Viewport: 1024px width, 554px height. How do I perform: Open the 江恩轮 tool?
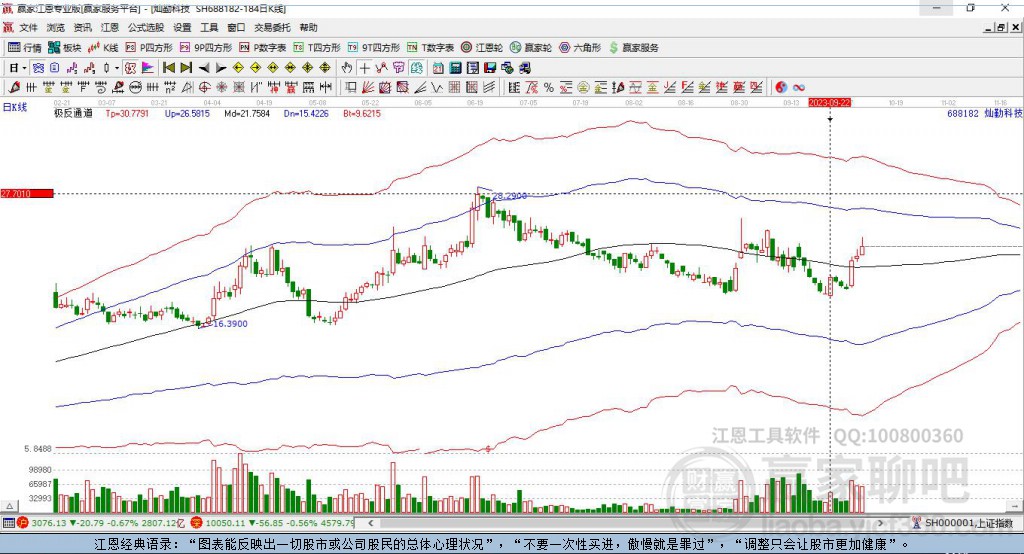click(482, 48)
